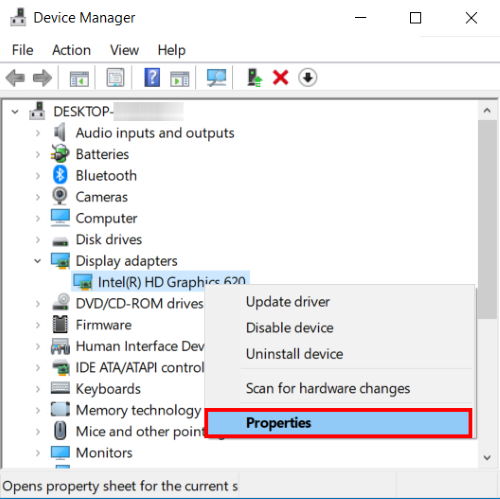Image resolution: width=500 pixels, height=499 pixels.
Task: Click the scrollbar down arrow
Action: point(487,458)
